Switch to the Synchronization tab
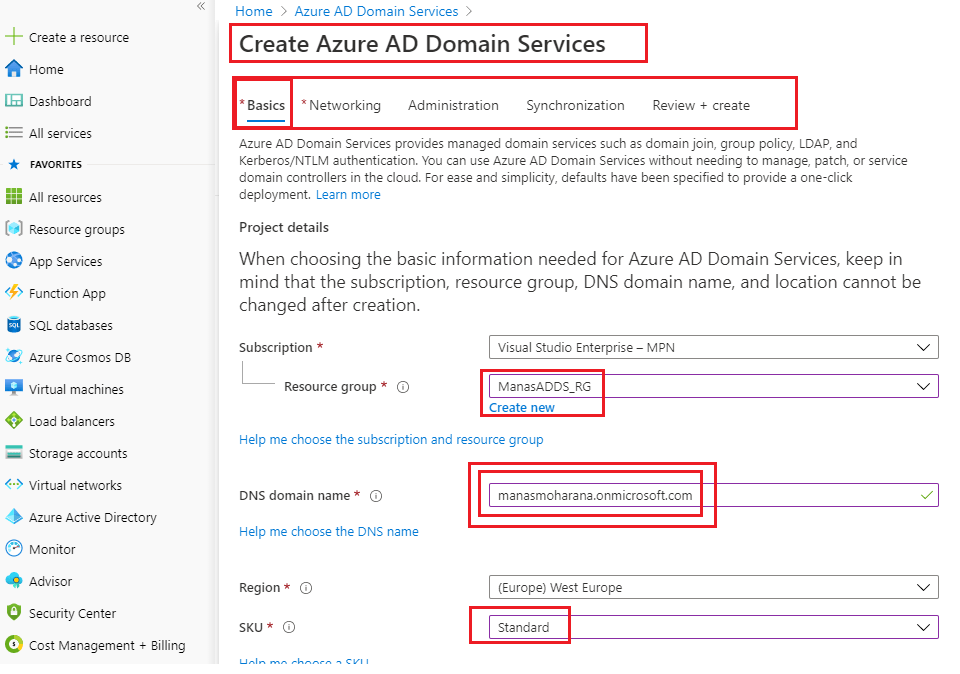The width and height of the screenshot is (960, 674). click(x=575, y=105)
